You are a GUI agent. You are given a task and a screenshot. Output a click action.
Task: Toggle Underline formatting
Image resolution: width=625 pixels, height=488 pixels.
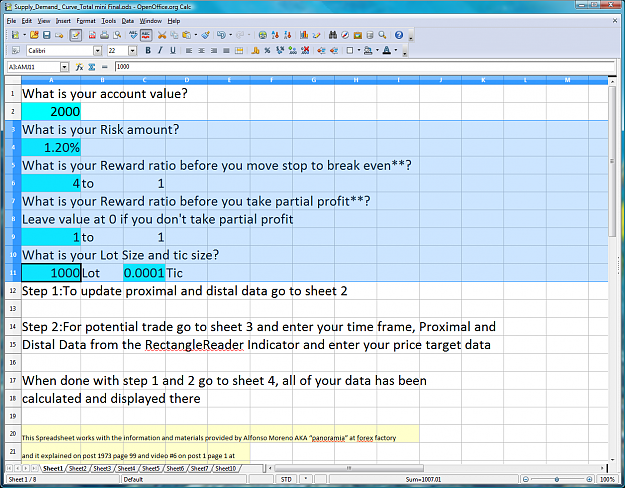[x=173, y=51]
